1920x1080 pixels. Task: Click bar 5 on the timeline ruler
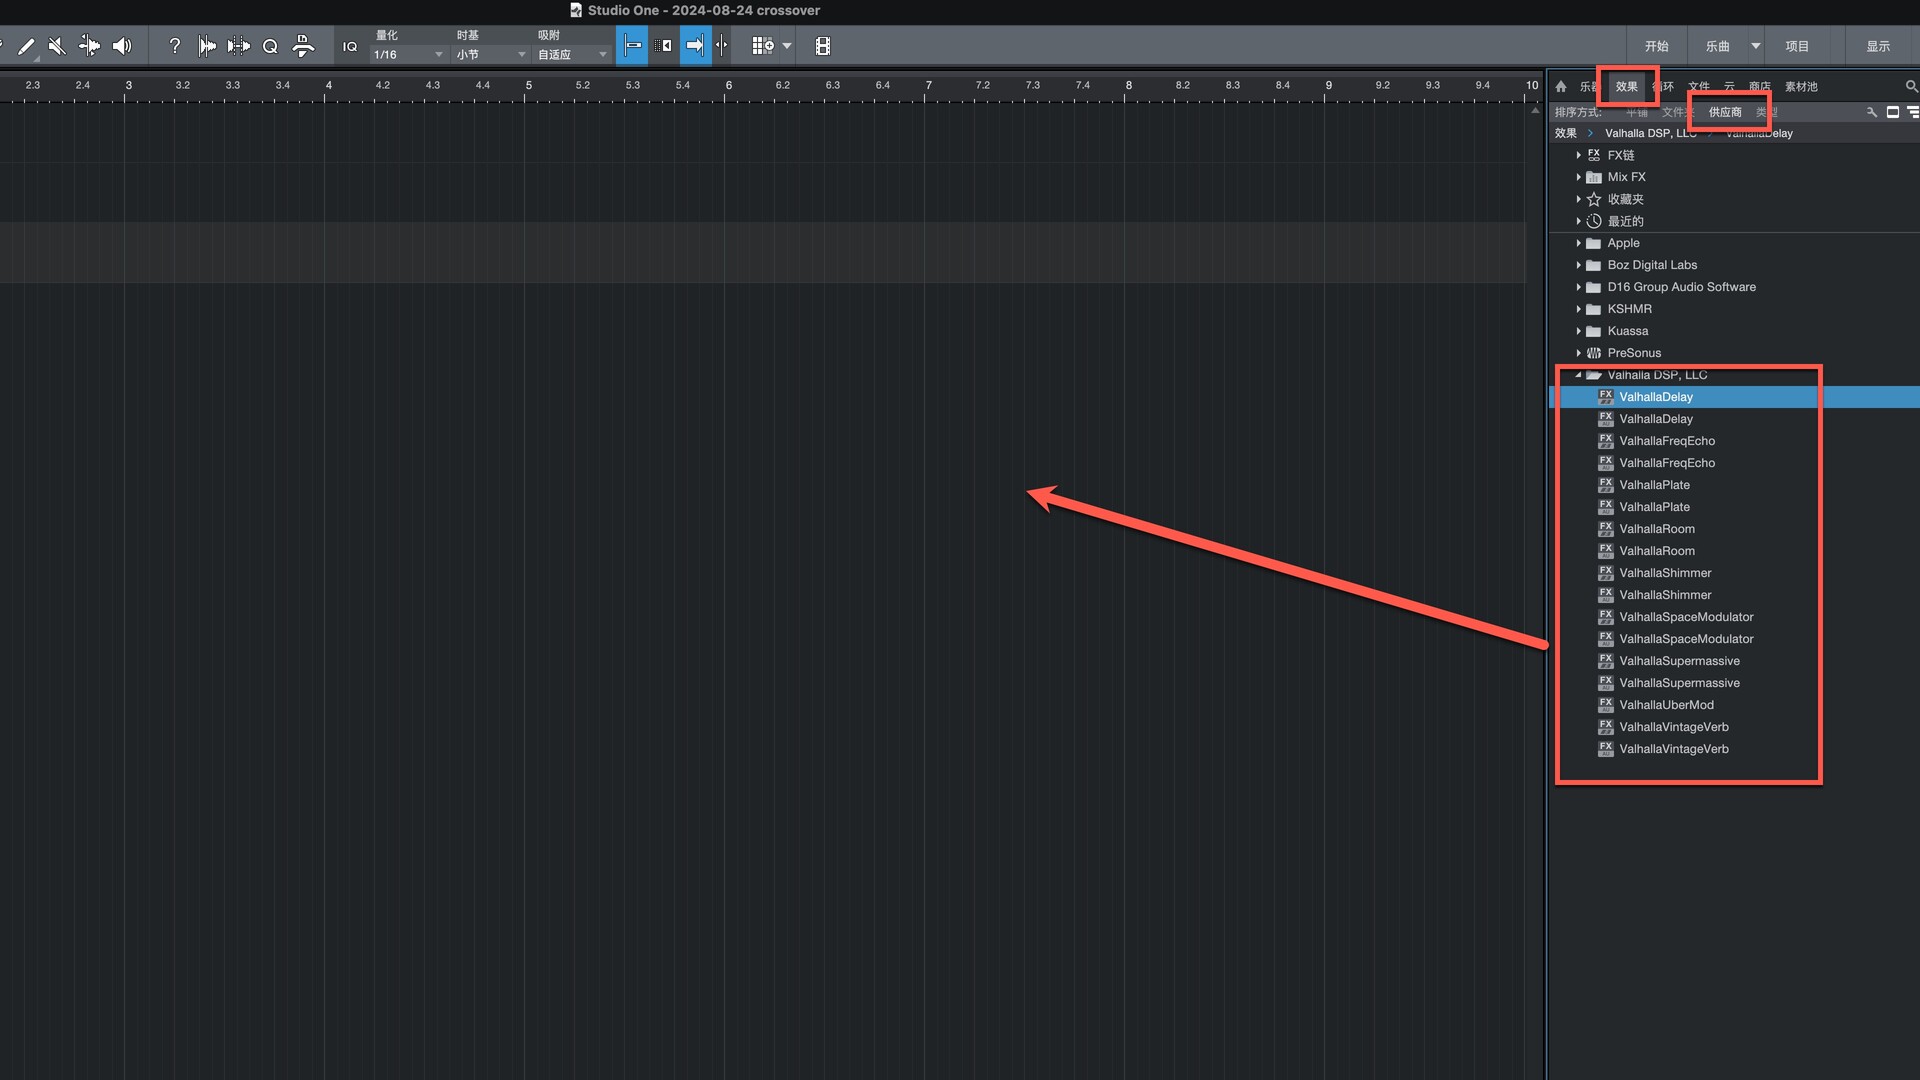pos(528,86)
